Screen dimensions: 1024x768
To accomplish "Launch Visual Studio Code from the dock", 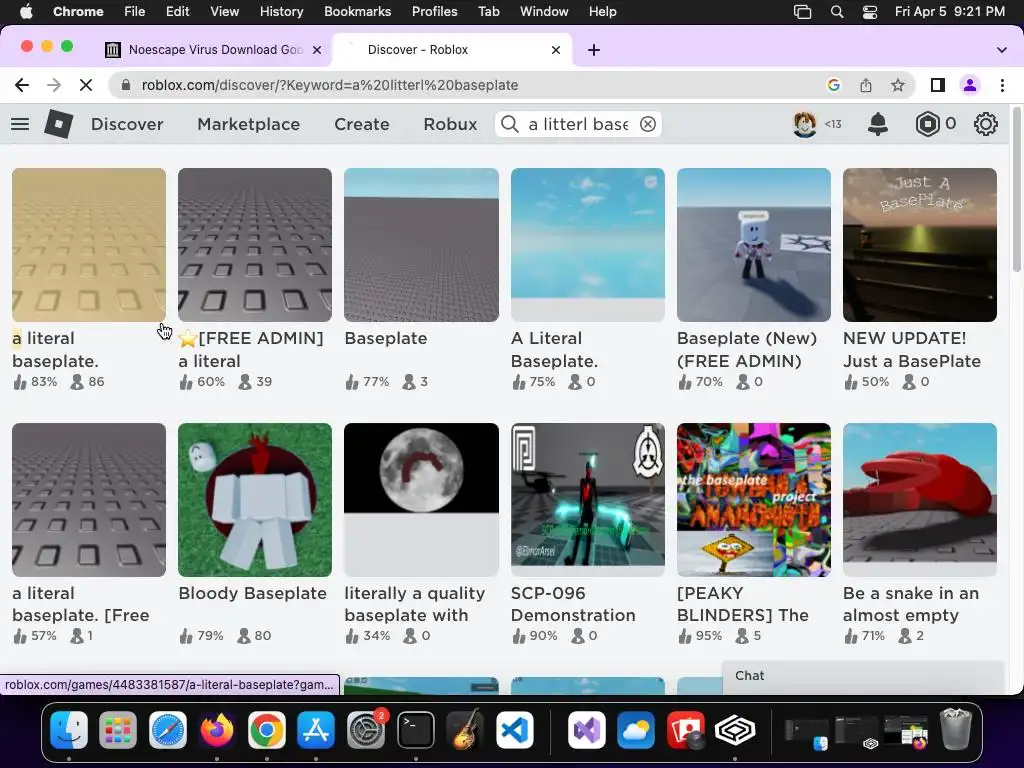I will [515, 729].
